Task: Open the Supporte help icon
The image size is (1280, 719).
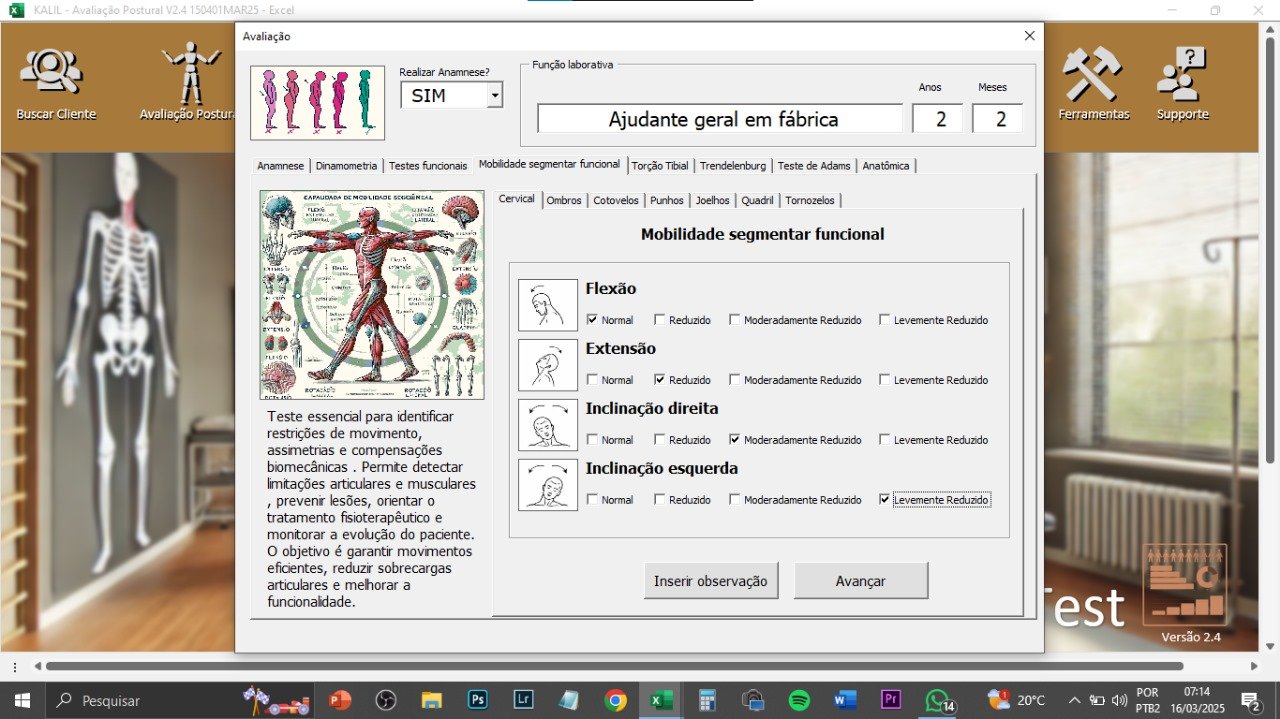Action: point(1182,75)
